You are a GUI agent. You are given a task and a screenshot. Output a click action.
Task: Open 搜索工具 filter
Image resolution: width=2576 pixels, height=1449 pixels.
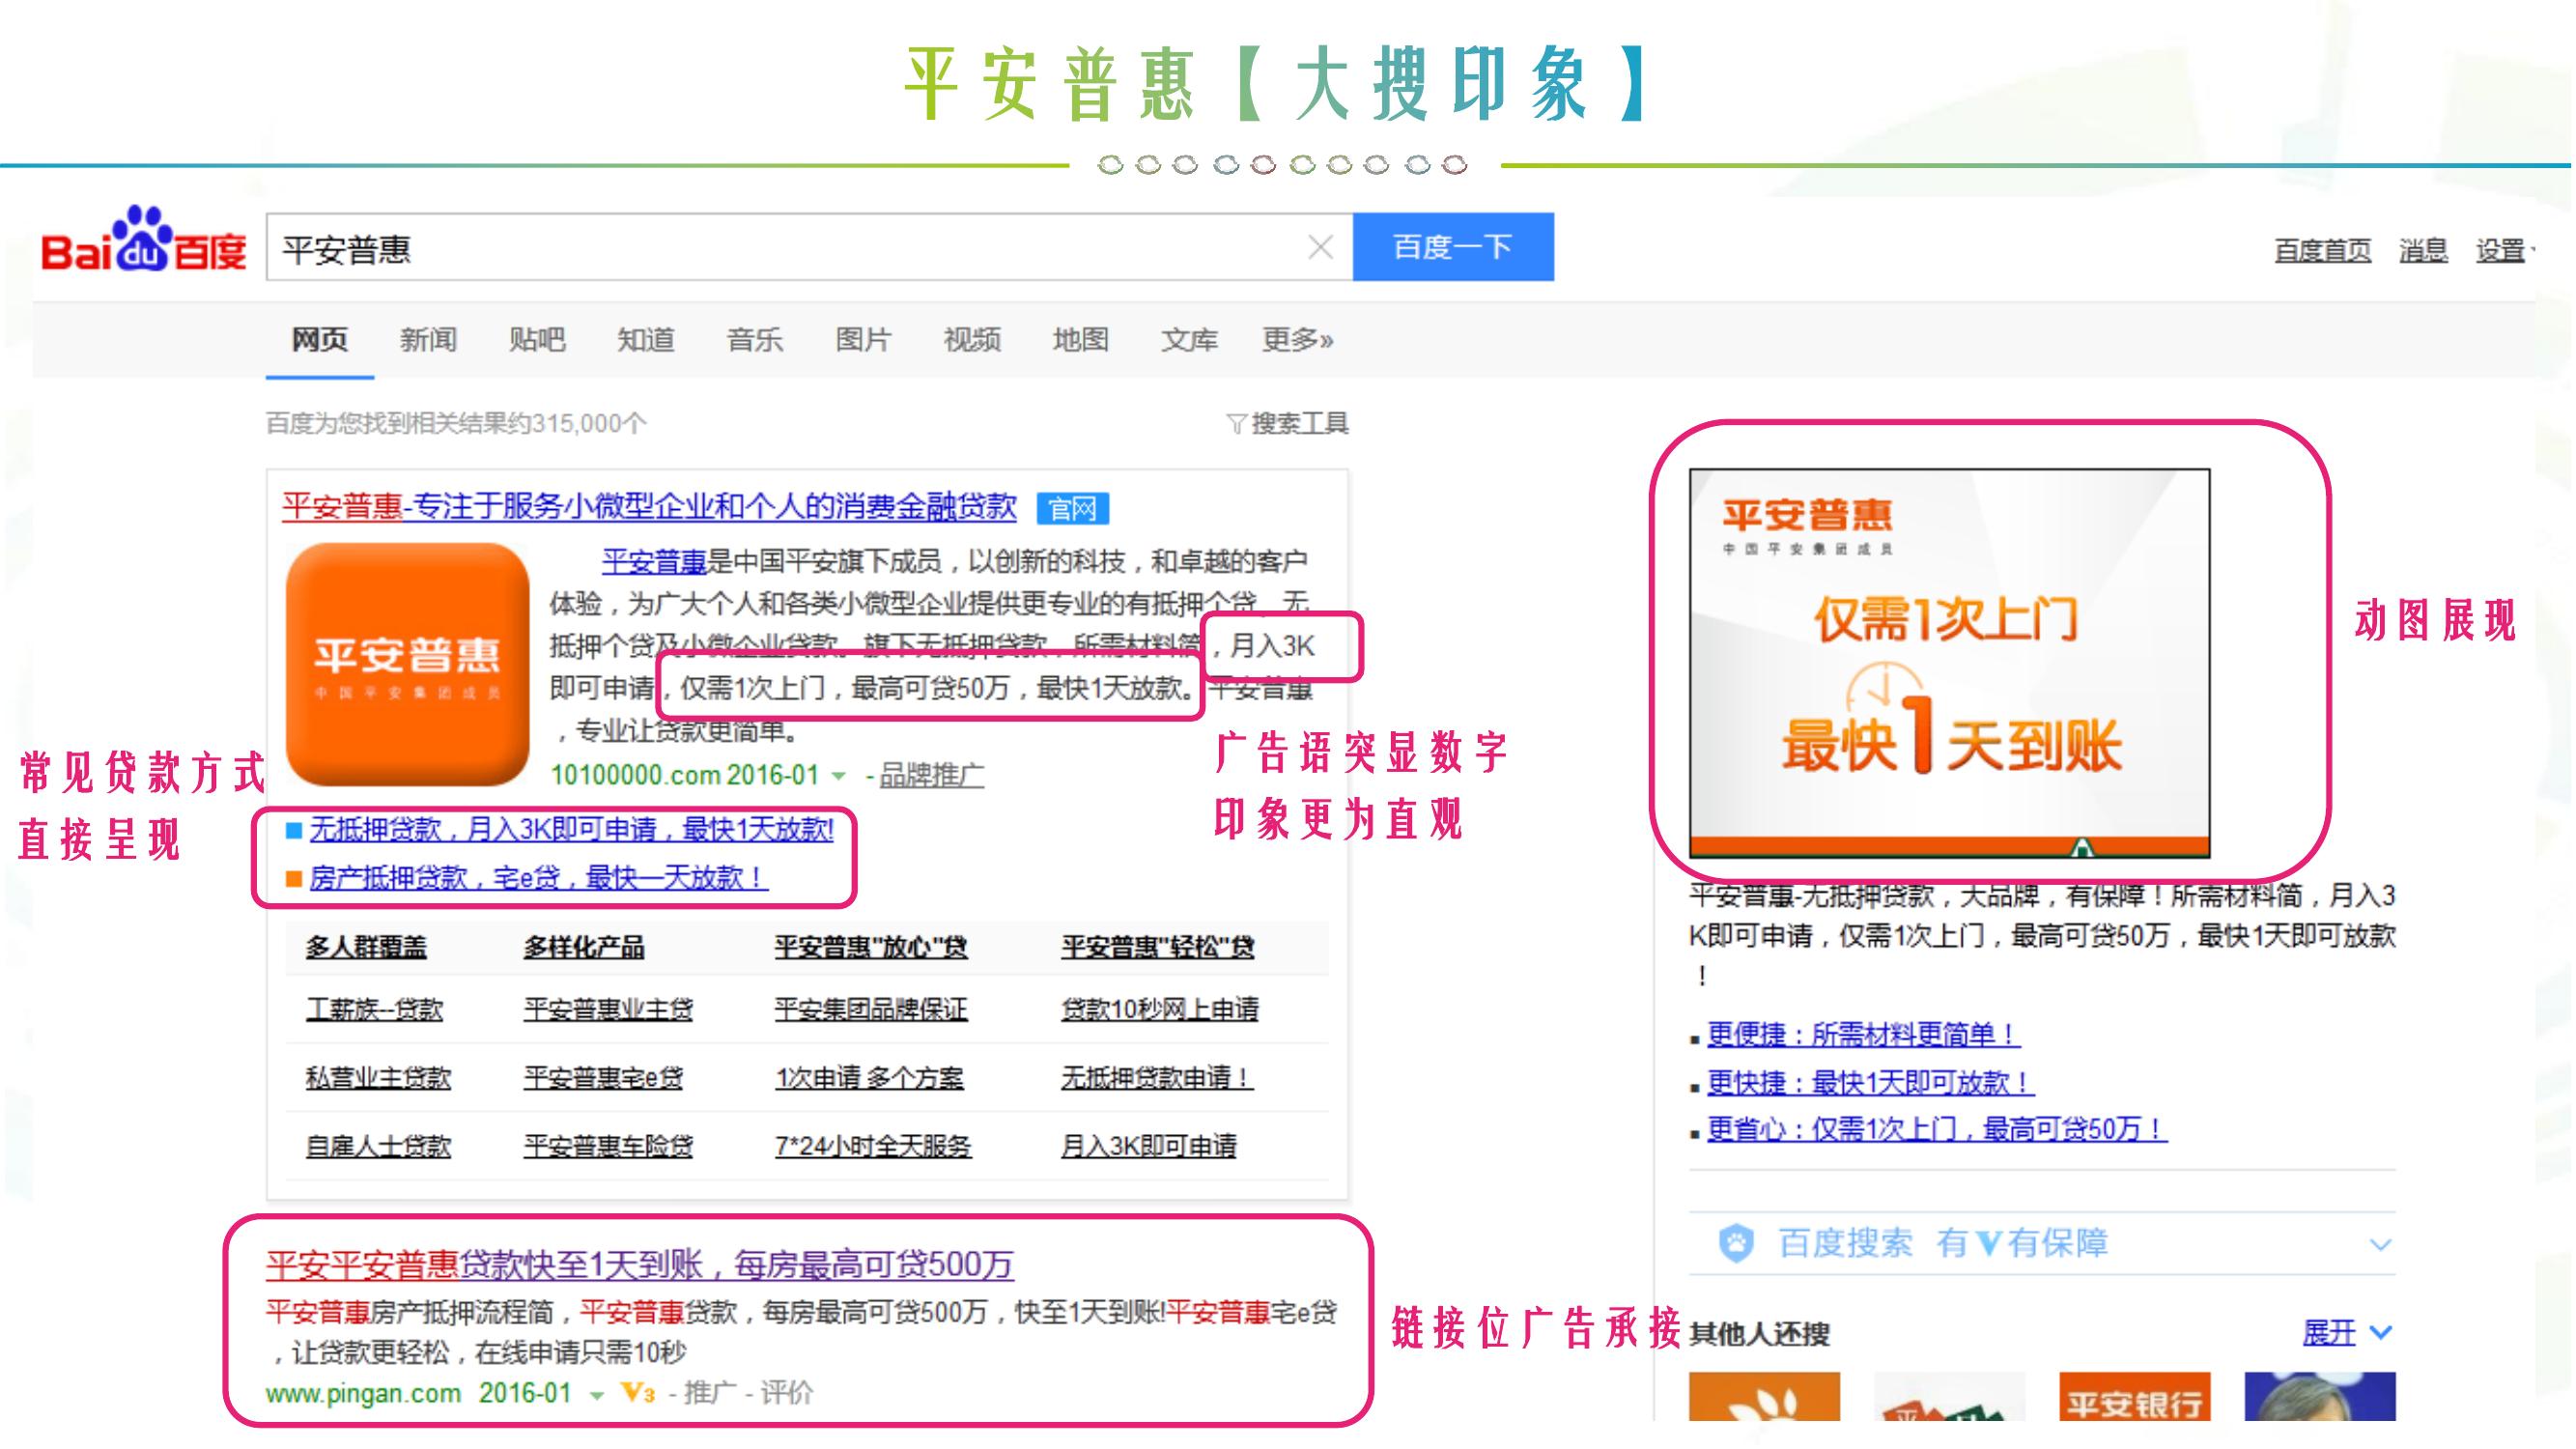1288,424
